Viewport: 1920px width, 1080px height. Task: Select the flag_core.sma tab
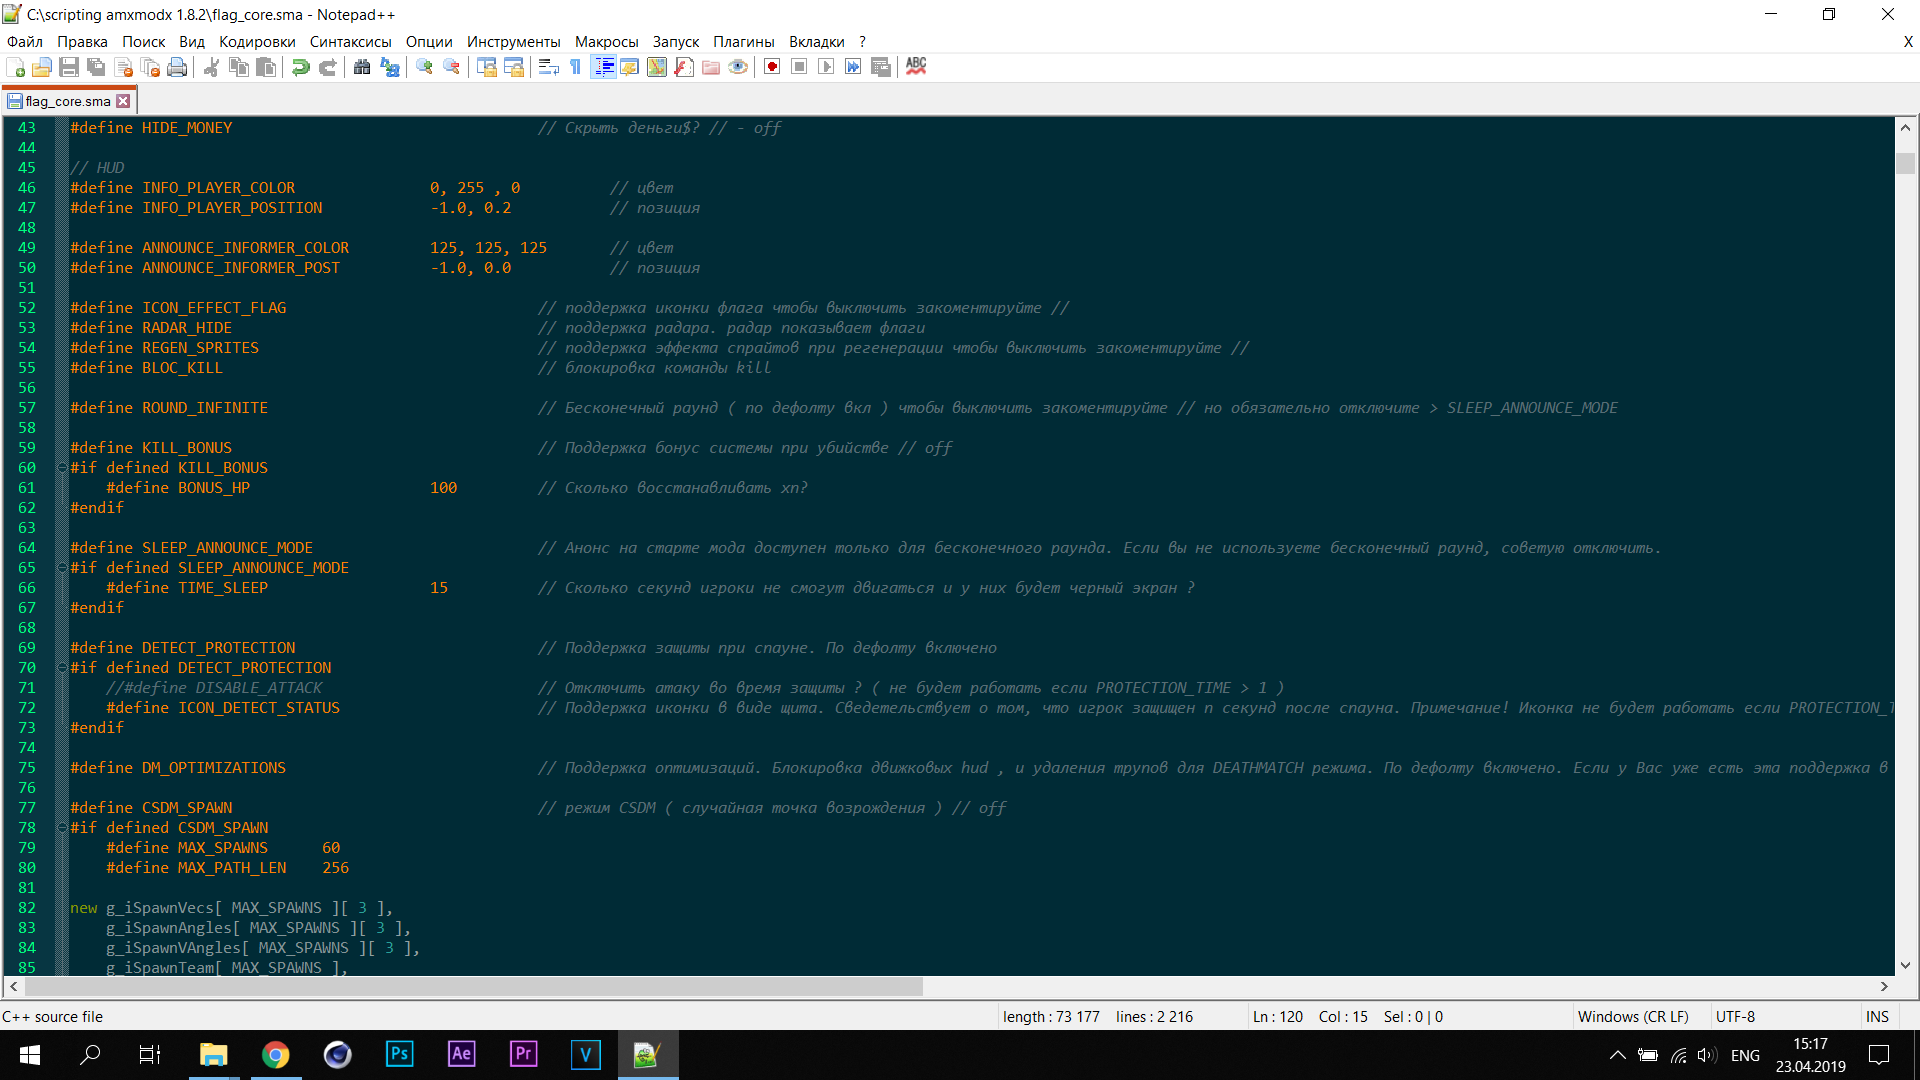tap(68, 101)
